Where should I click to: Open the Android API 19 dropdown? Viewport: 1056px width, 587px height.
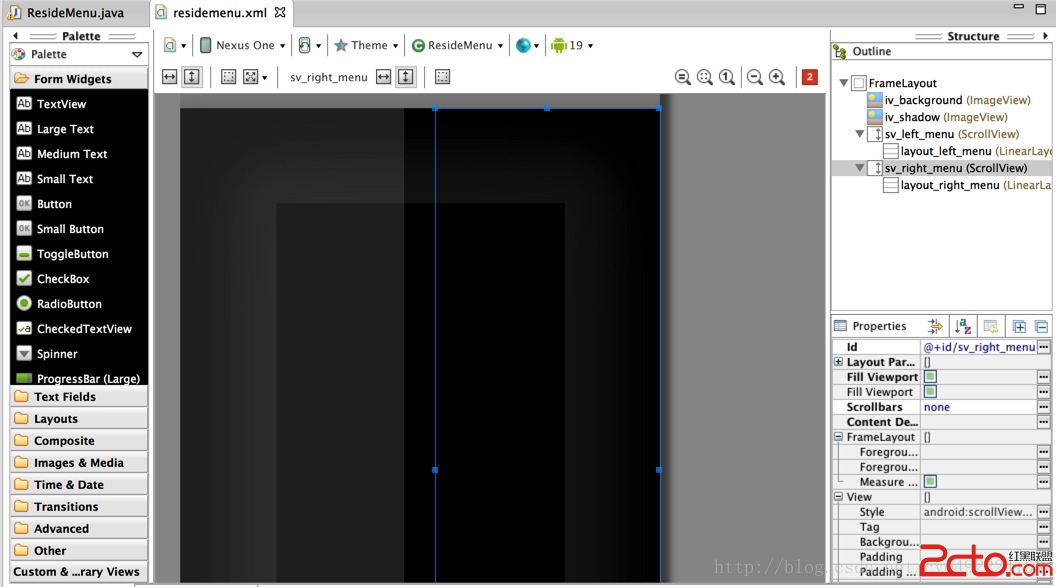tap(572, 45)
